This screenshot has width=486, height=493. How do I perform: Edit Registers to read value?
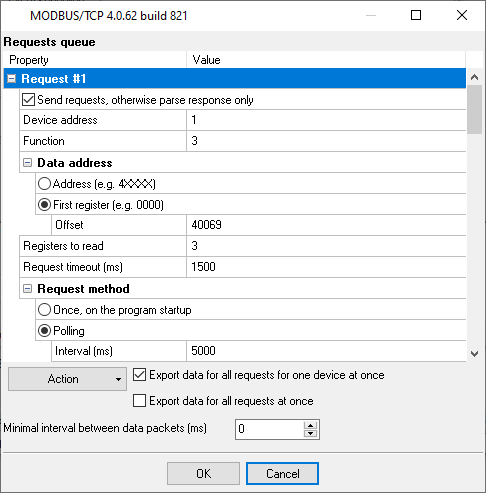pos(326,246)
